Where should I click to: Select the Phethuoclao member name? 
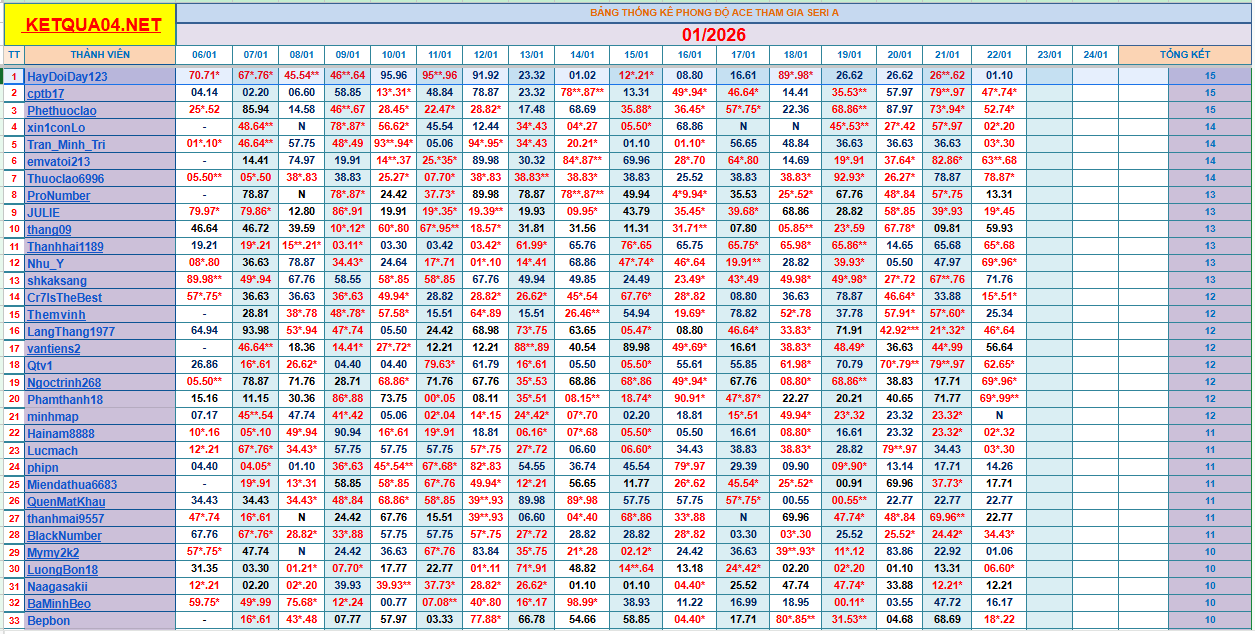pyautogui.click(x=62, y=110)
